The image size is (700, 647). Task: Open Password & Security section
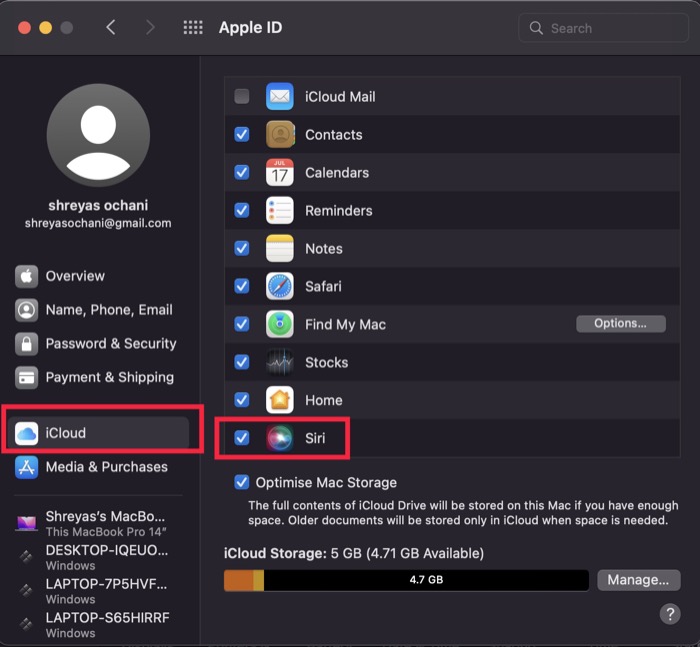click(x=99, y=344)
